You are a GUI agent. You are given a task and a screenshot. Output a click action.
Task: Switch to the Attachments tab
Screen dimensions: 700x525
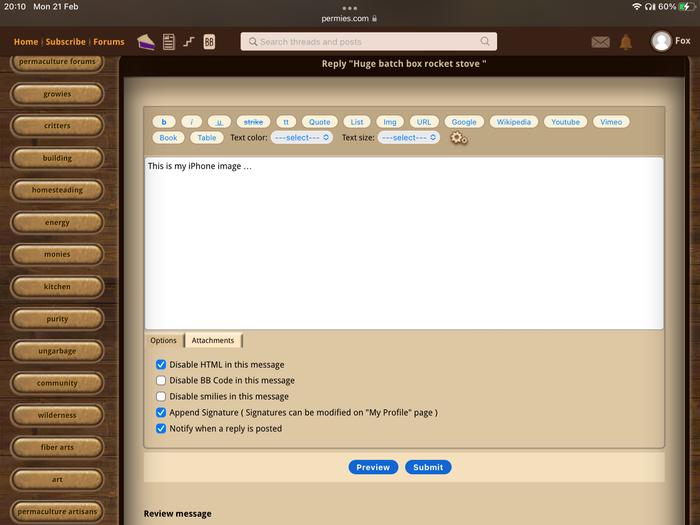tap(213, 341)
